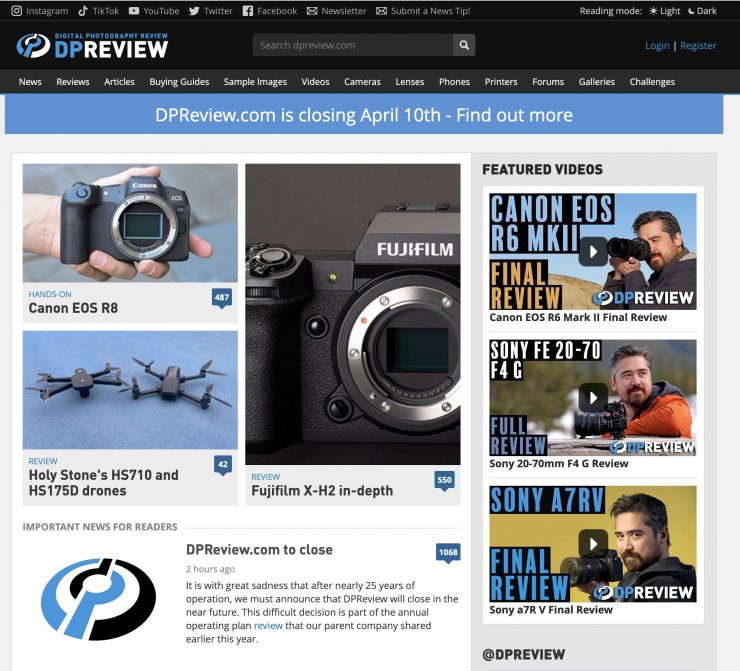Click the search dpreview.com text field
This screenshot has width=740, height=671.
click(x=352, y=45)
